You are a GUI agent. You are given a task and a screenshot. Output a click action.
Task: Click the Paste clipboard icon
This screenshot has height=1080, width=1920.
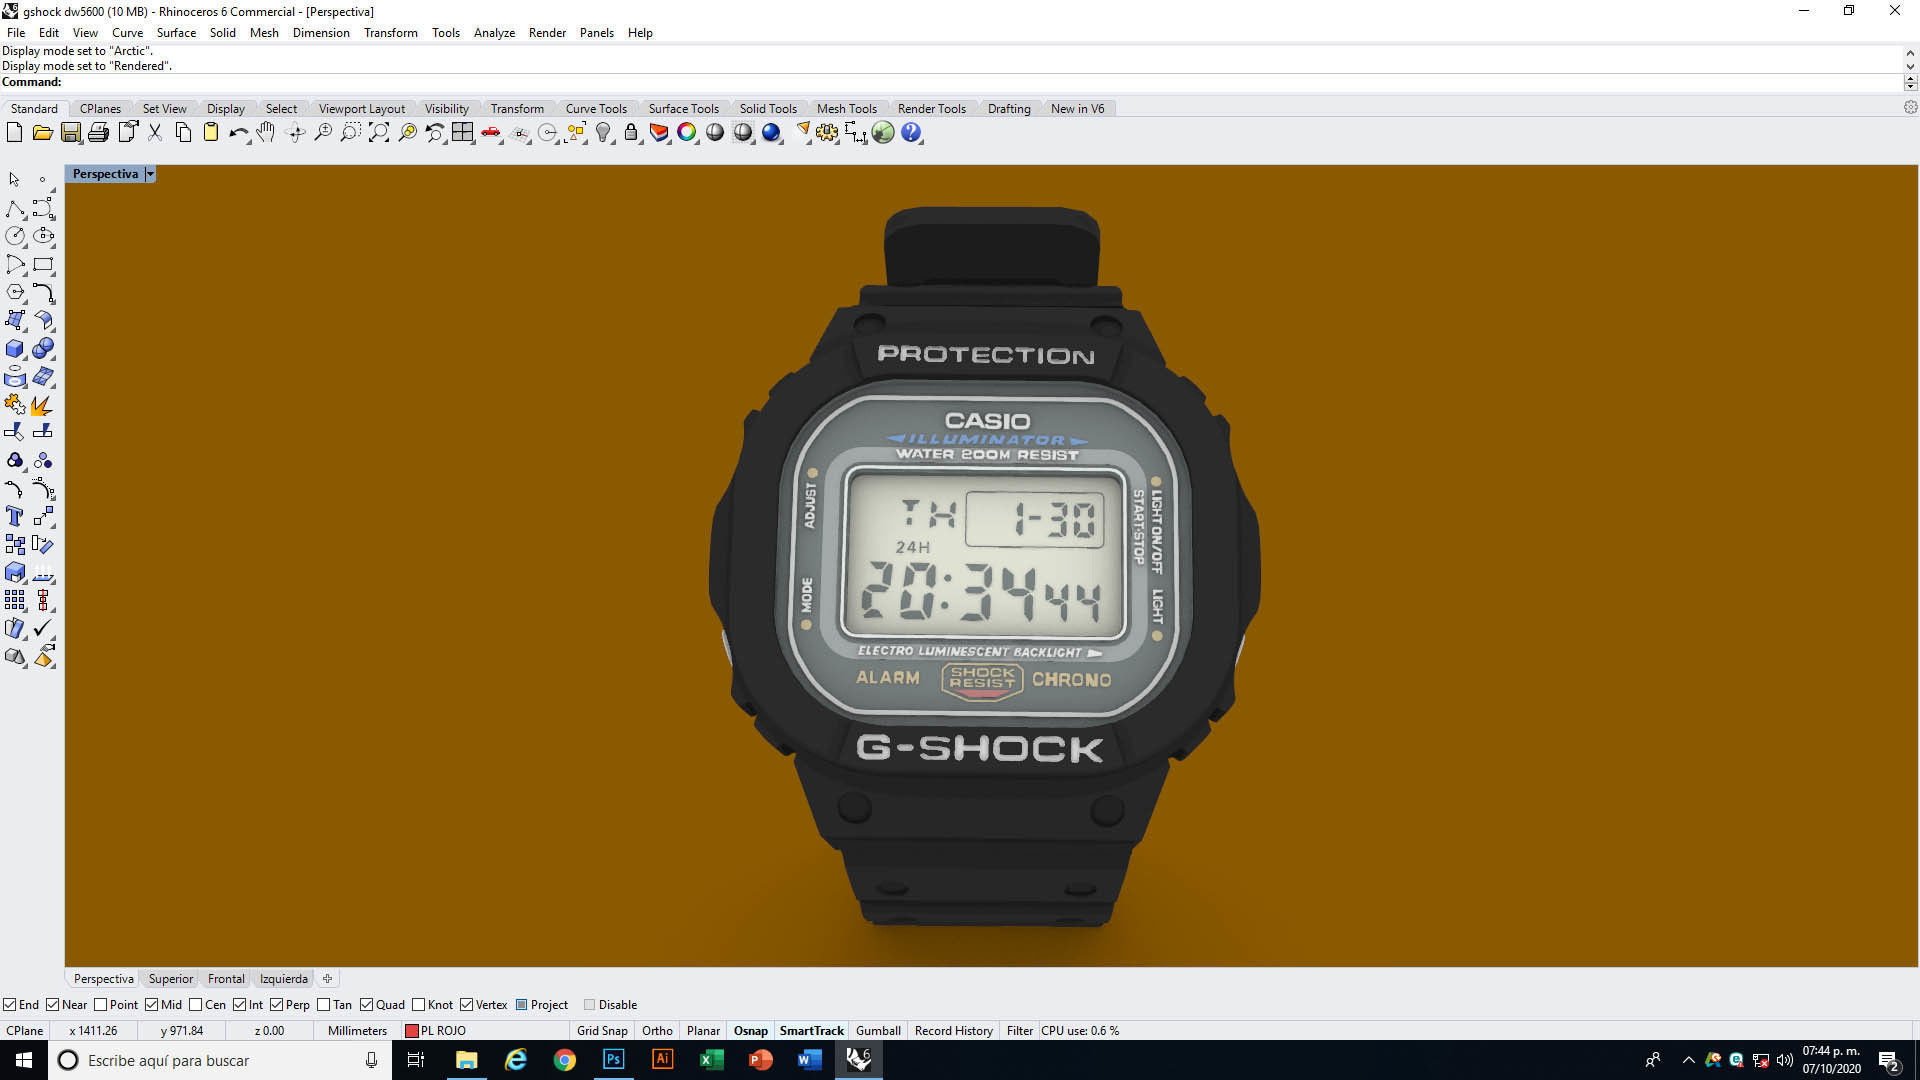[211, 132]
